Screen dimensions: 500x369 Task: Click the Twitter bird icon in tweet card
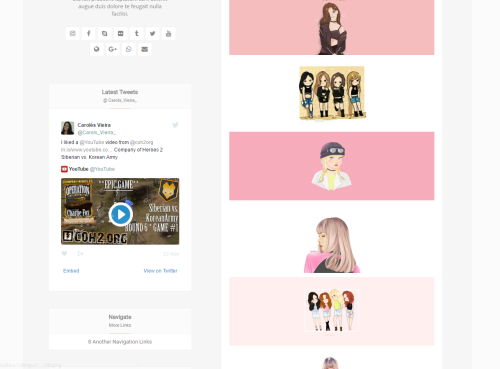click(x=175, y=125)
